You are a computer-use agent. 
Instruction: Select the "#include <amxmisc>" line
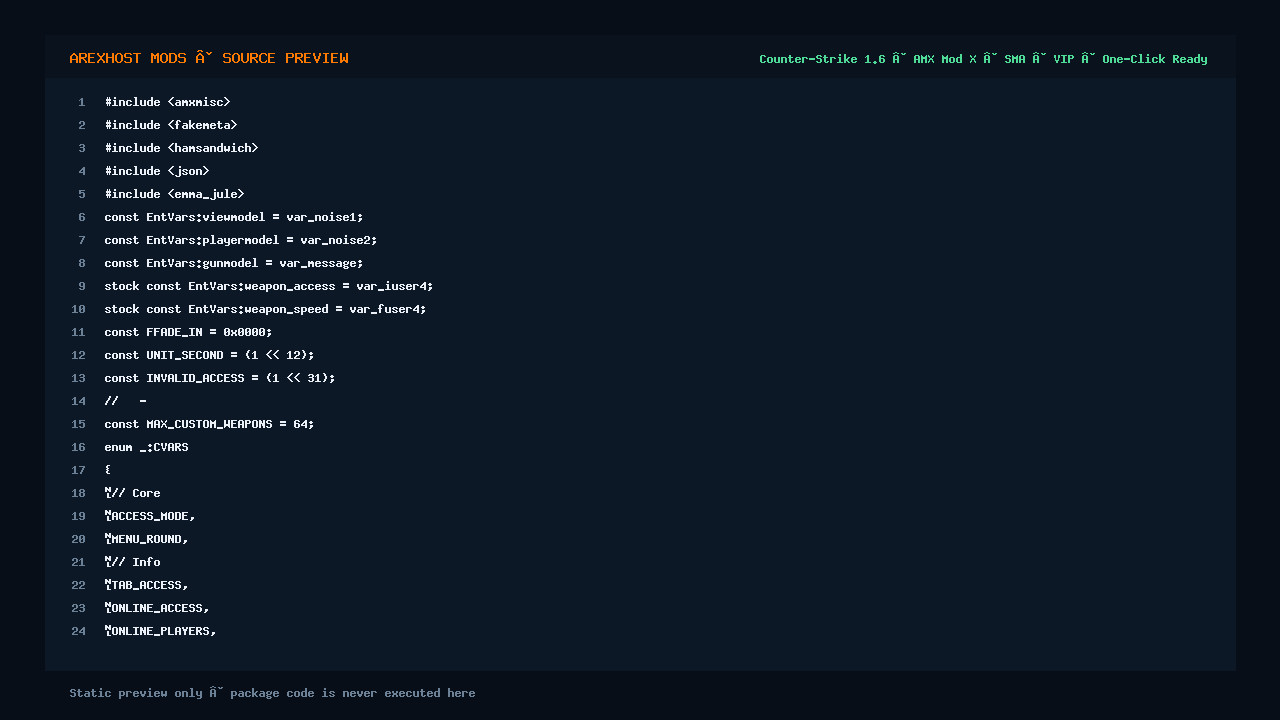click(x=168, y=102)
